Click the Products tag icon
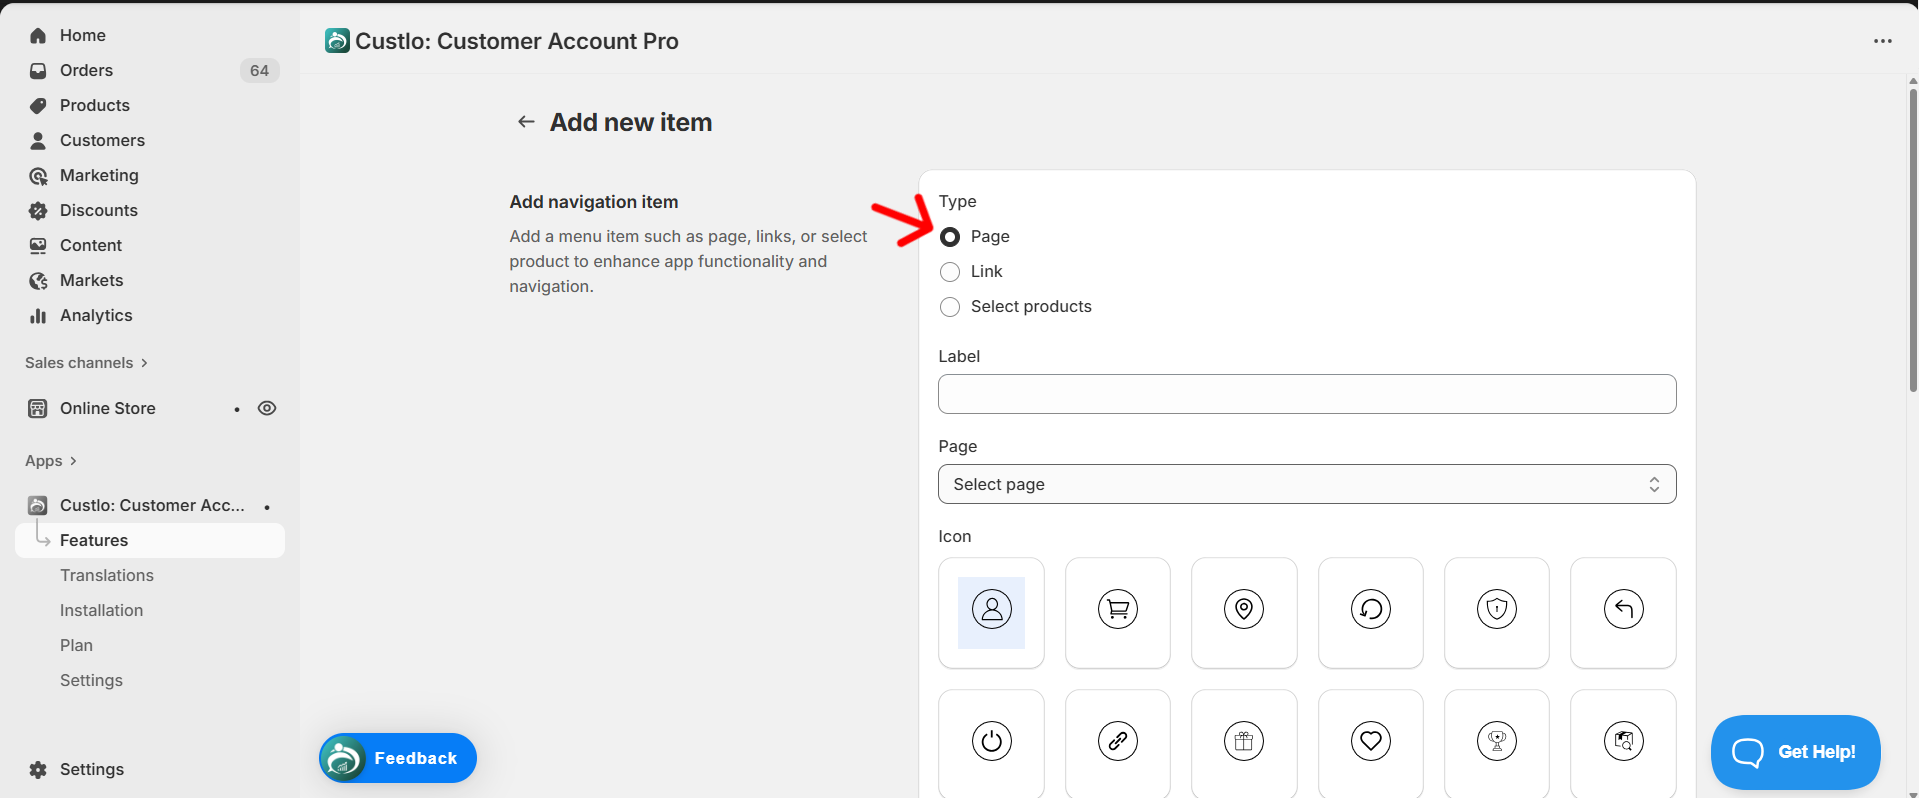 pyautogui.click(x=38, y=106)
